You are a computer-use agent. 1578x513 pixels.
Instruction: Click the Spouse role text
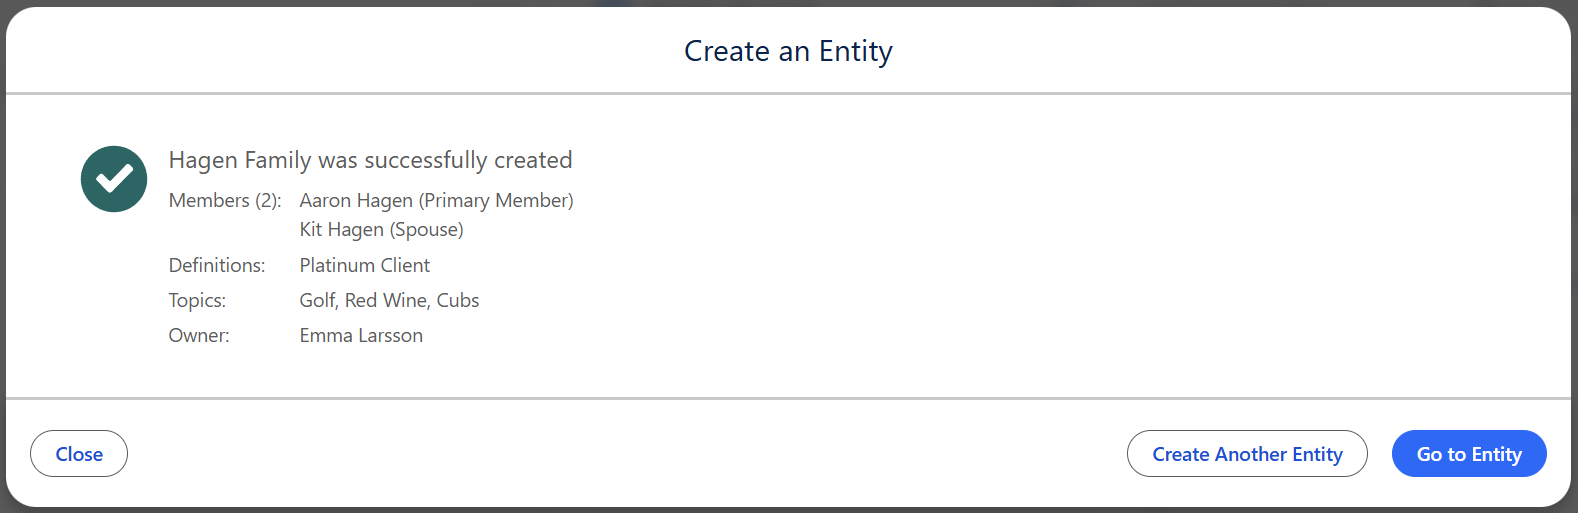[427, 229]
